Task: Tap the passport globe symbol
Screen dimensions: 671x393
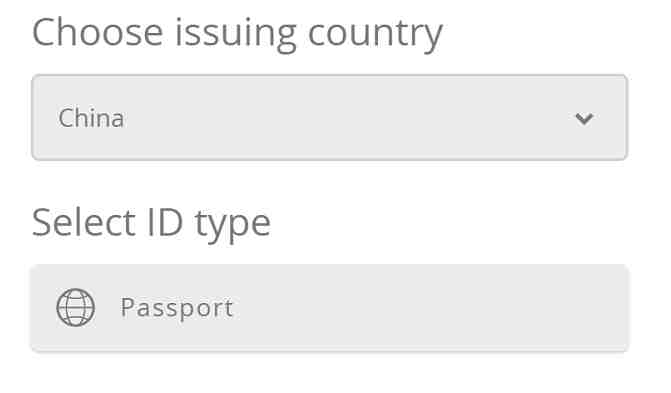Action: [76, 307]
